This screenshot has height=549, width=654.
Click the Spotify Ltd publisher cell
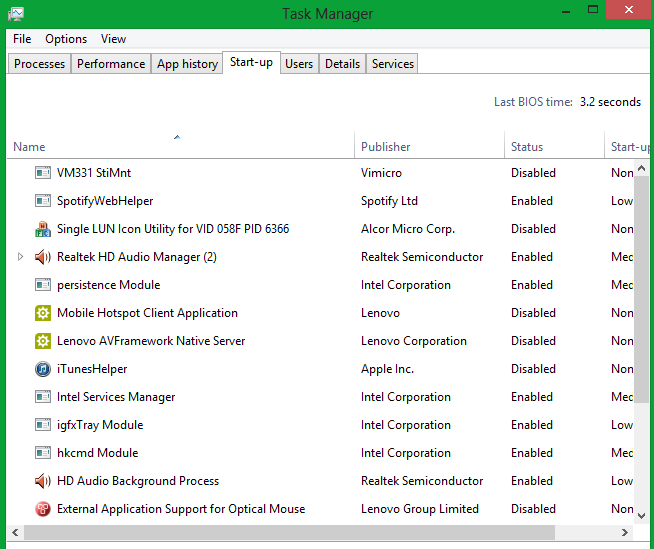tap(389, 201)
